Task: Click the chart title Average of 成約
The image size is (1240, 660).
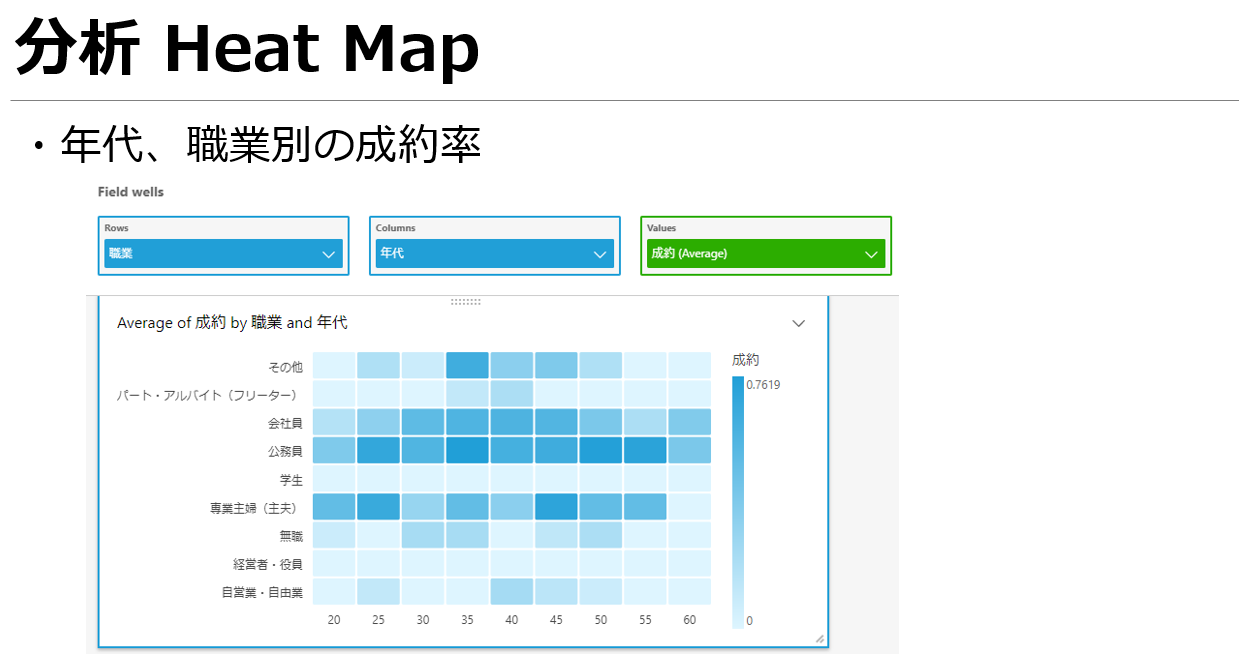Action: tap(232, 323)
